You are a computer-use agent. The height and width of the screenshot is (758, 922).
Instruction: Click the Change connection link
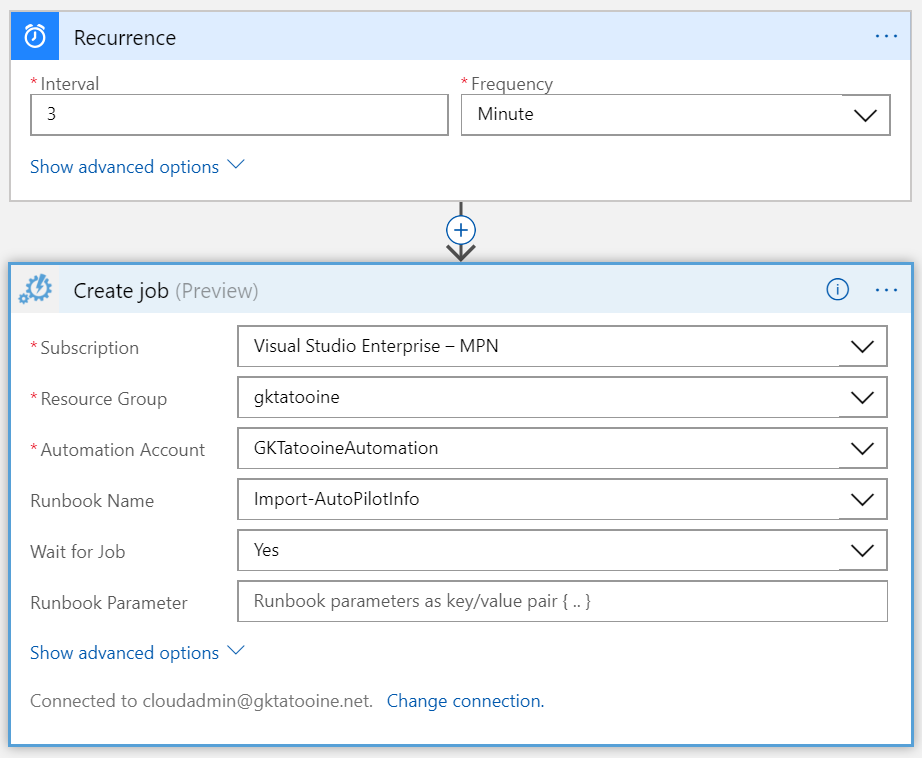pyautogui.click(x=465, y=701)
